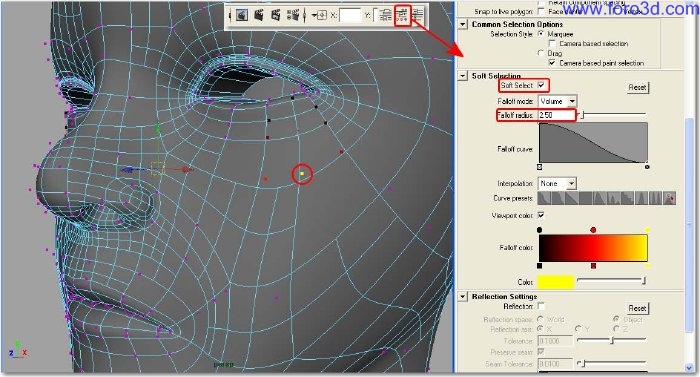Viewport: 700px width, 377px height.
Task: Select Marquee selection style
Action: (x=542, y=34)
